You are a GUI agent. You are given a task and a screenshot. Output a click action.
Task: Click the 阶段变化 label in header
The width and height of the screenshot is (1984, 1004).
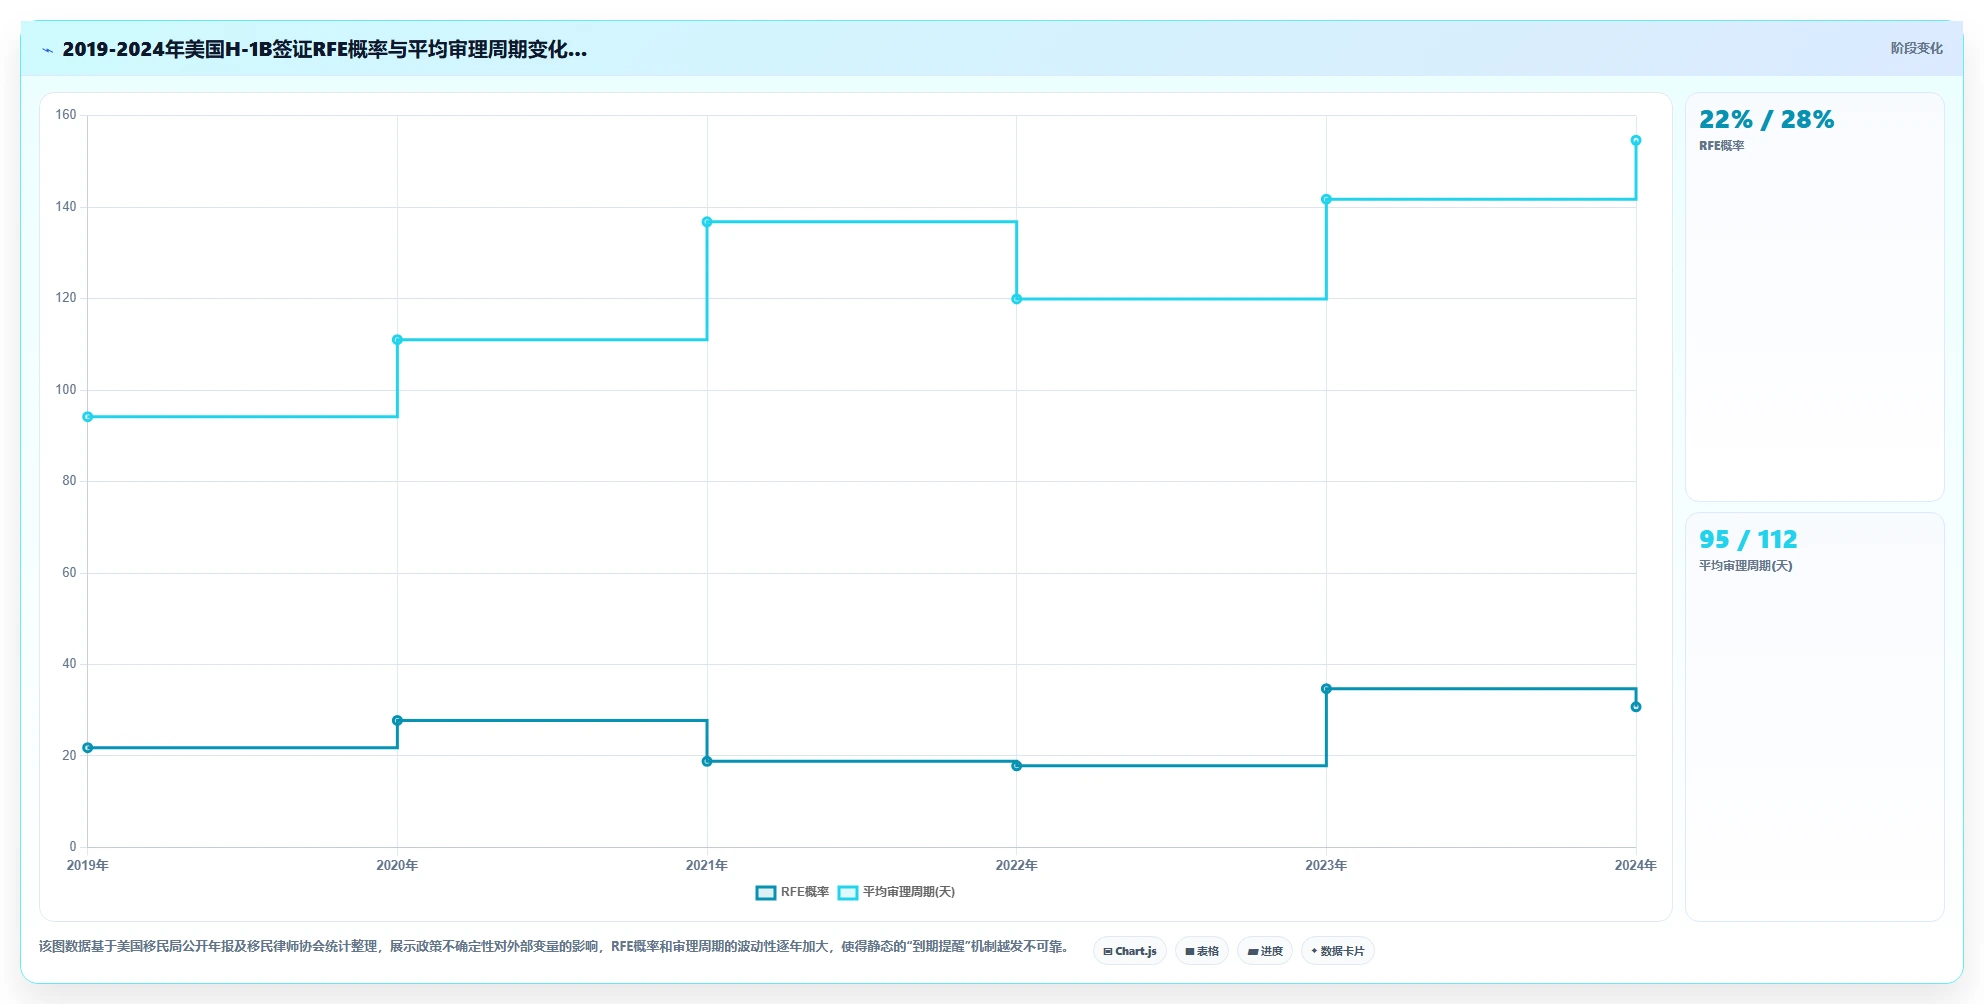coord(1916,48)
